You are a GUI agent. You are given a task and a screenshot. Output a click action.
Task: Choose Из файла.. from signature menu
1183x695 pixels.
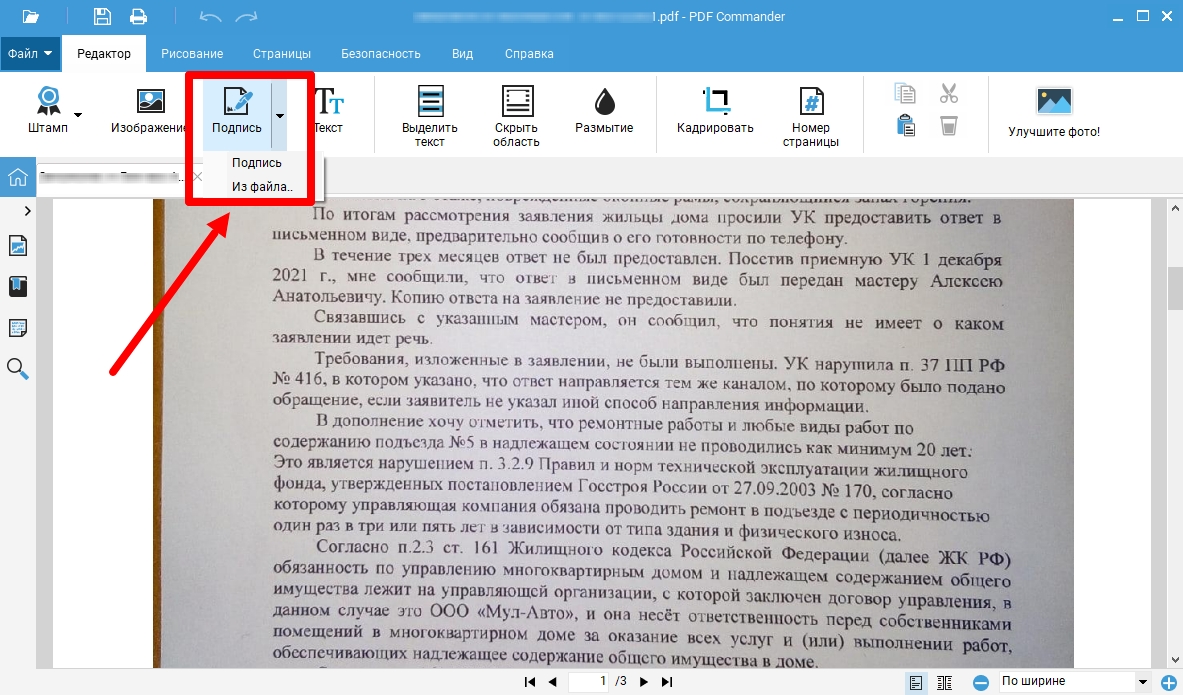[x=262, y=186]
